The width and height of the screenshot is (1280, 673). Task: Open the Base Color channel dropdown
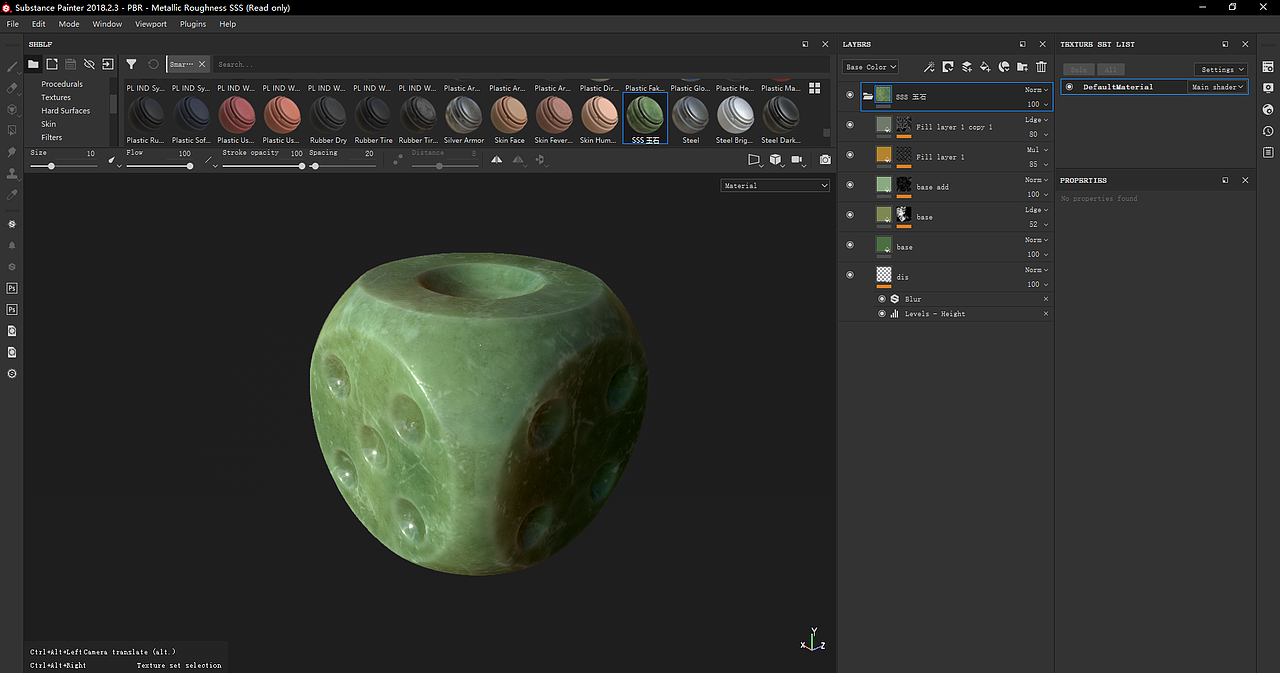(x=870, y=67)
